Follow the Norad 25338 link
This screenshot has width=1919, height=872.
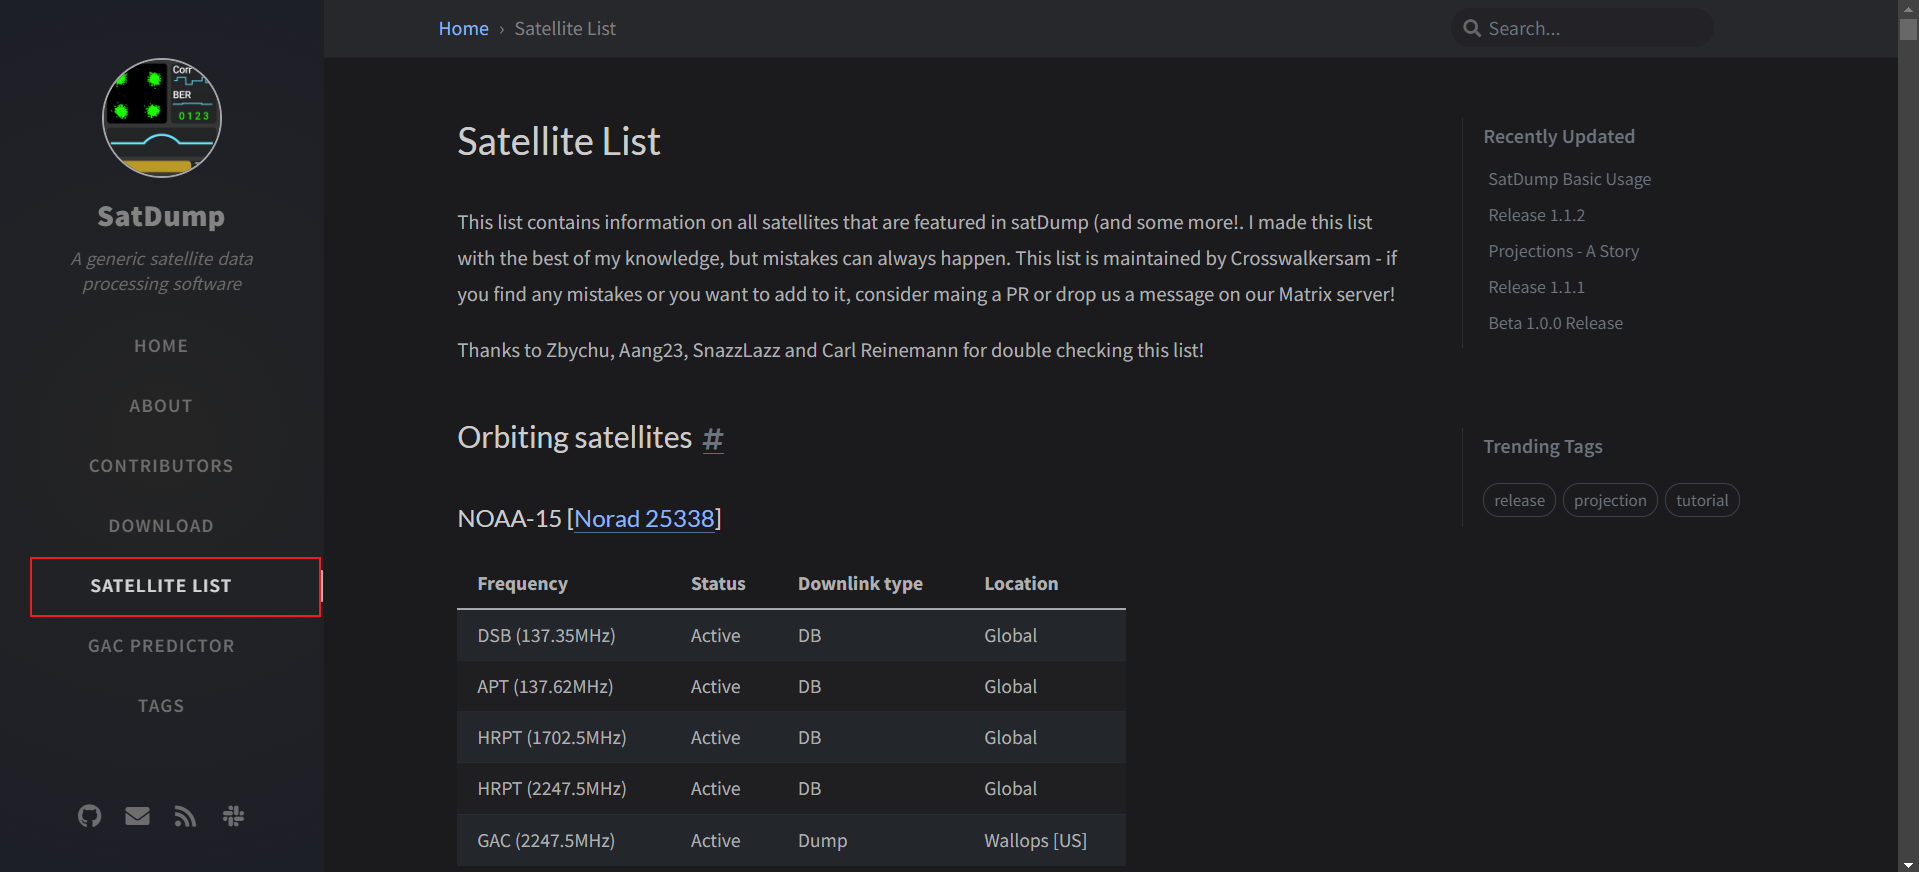pos(644,519)
